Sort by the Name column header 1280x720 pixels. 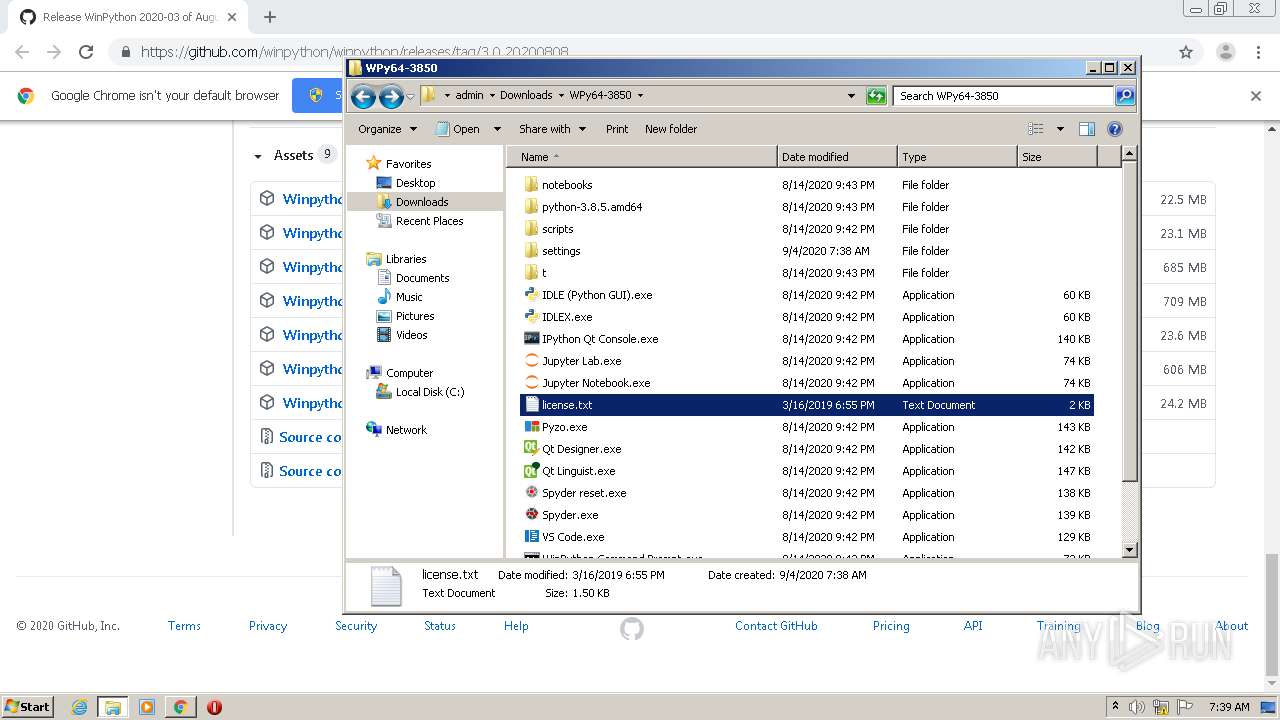(x=642, y=157)
